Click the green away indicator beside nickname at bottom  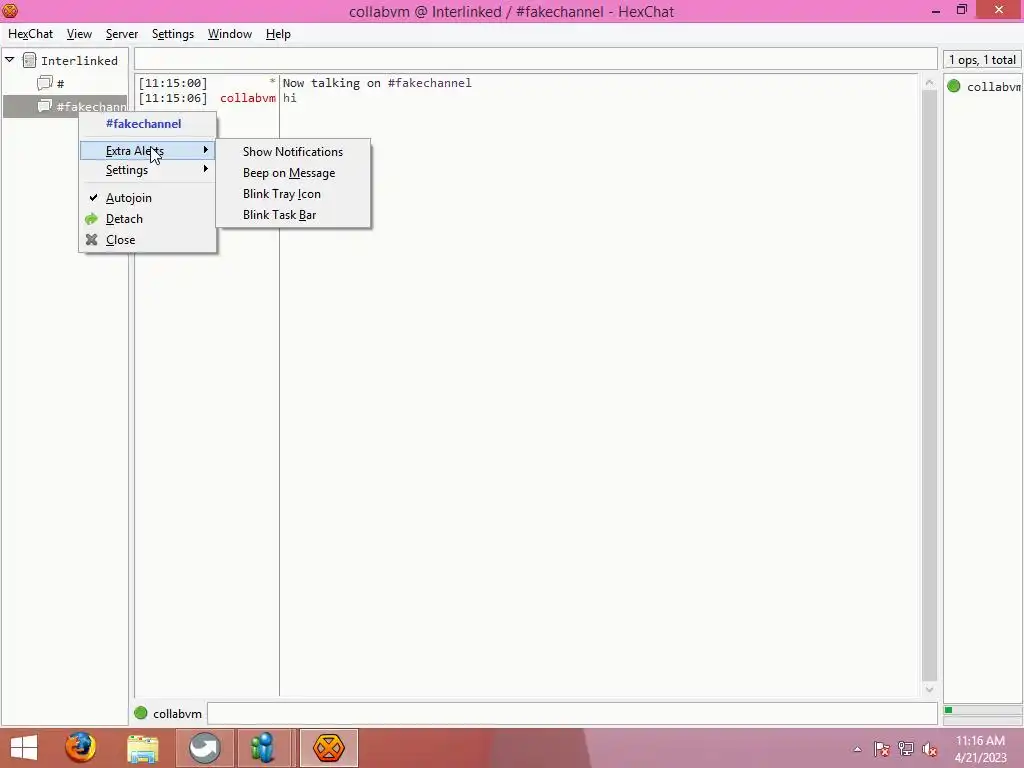point(140,713)
